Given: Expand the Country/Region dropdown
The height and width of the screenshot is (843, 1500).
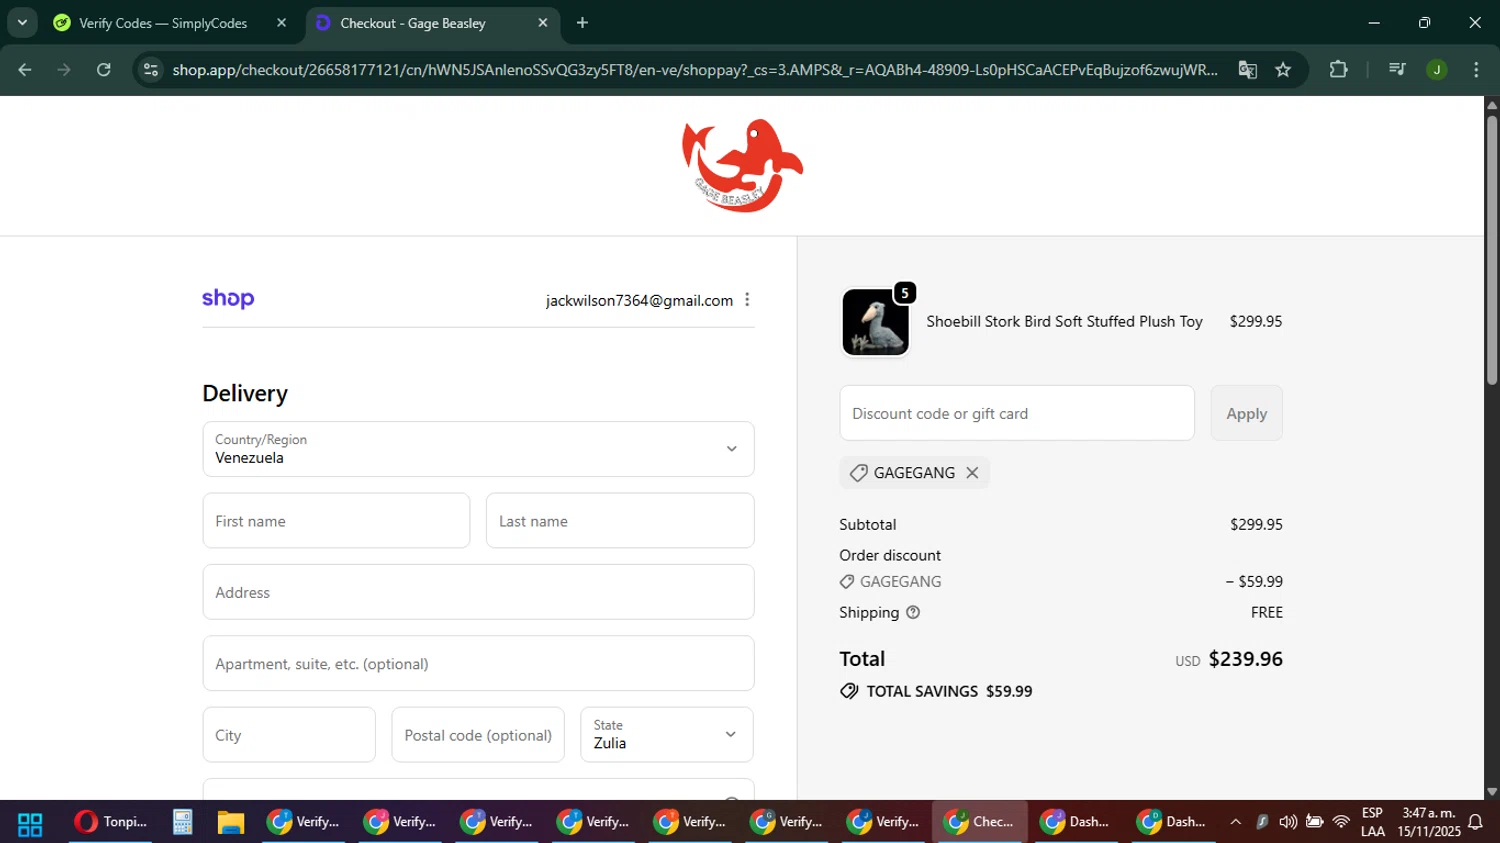Looking at the screenshot, I should 478,449.
